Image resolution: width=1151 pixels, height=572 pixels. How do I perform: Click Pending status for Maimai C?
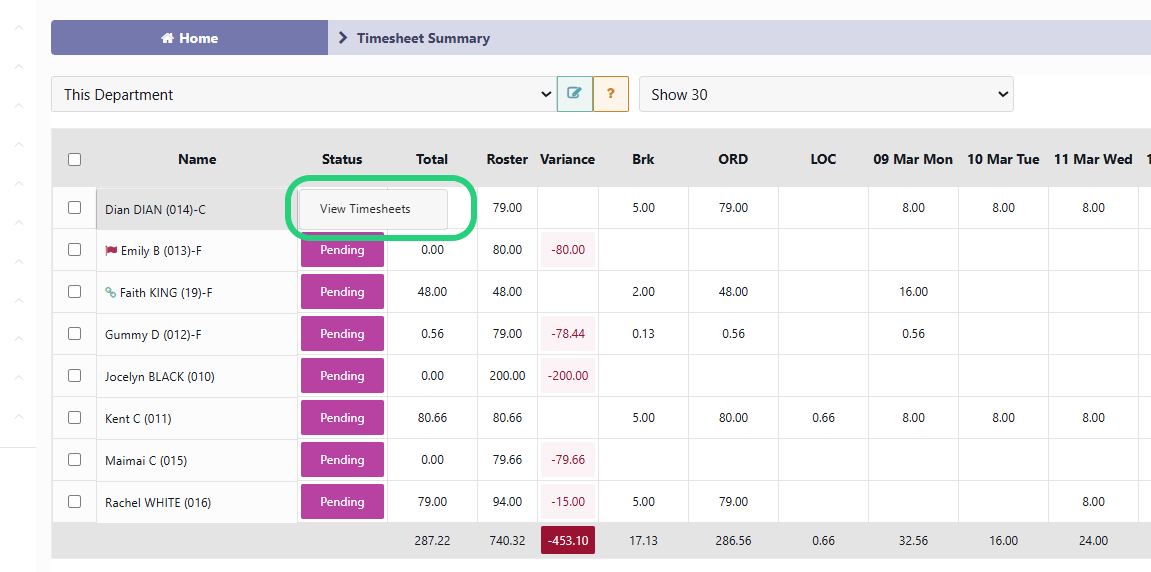342,460
